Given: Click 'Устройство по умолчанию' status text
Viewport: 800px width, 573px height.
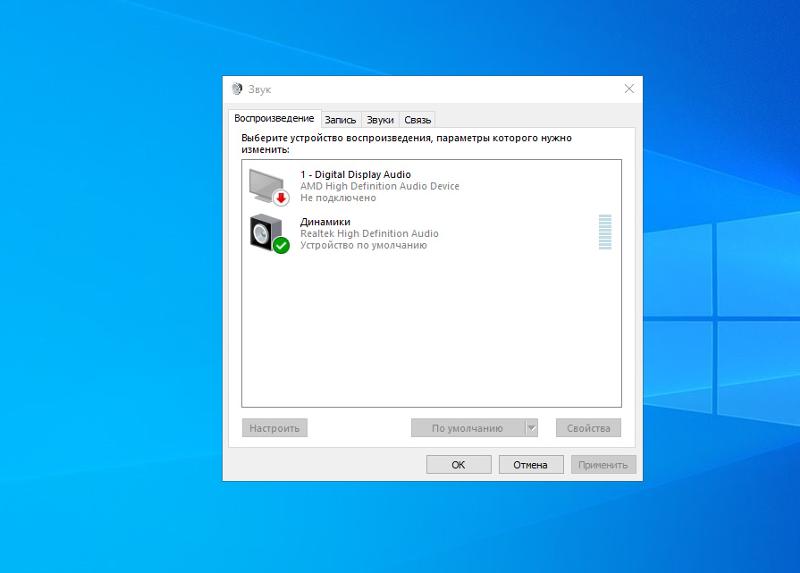Looking at the screenshot, I should click(x=363, y=245).
